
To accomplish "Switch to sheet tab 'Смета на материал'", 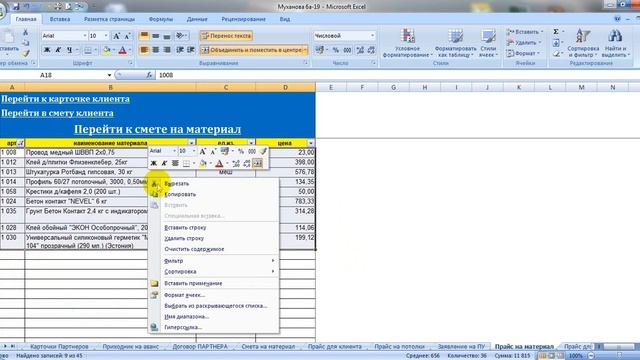I will pyautogui.click(x=268, y=347).
